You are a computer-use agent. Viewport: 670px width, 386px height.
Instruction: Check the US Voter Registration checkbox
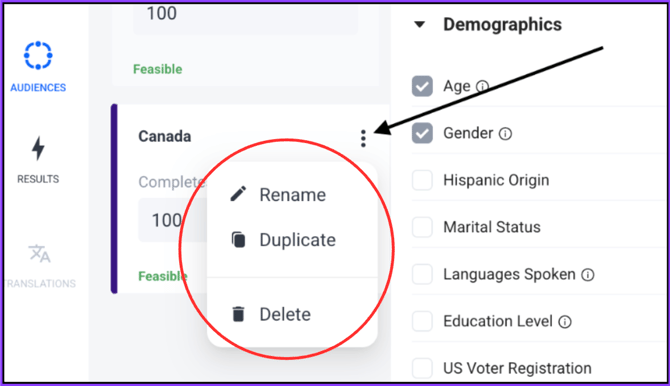click(x=422, y=368)
